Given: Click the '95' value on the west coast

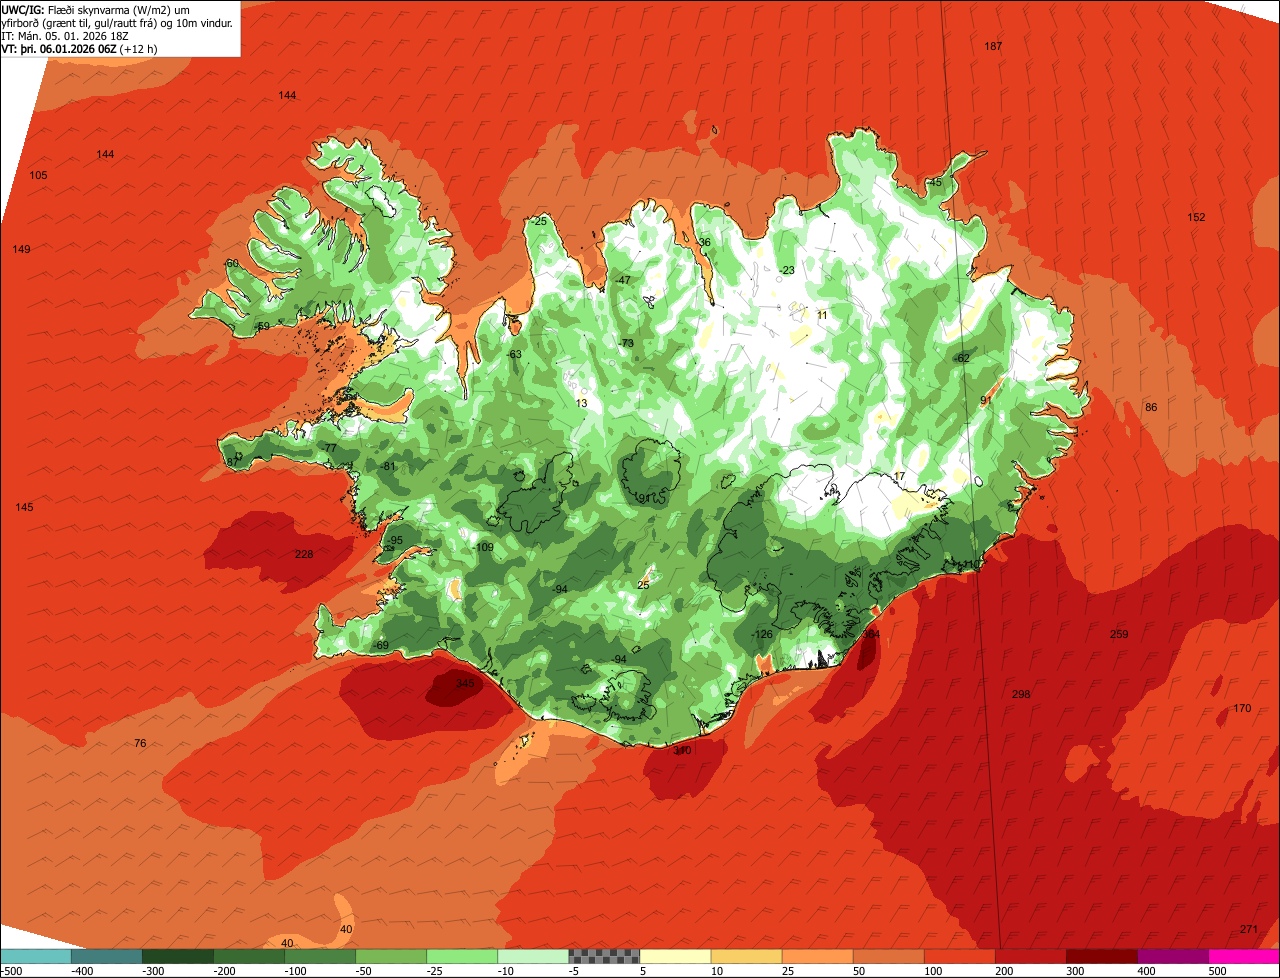Looking at the screenshot, I should pos(397,541).
